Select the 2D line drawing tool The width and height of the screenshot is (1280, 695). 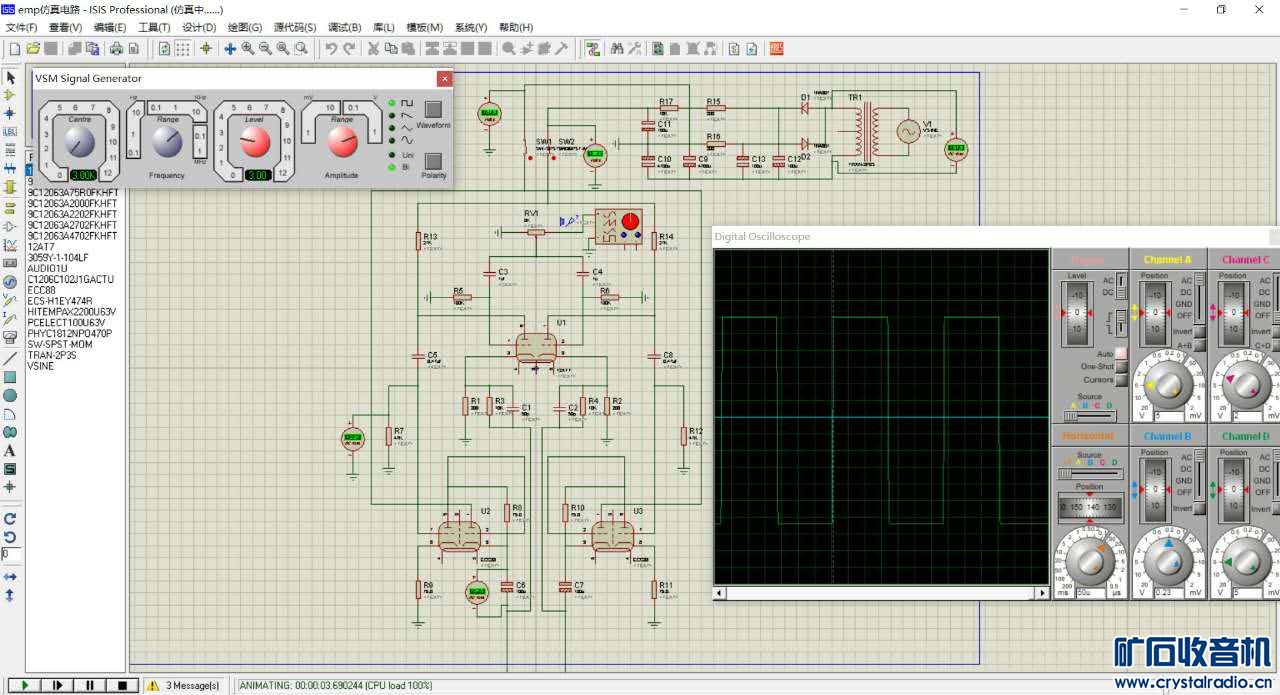[10, 358]
